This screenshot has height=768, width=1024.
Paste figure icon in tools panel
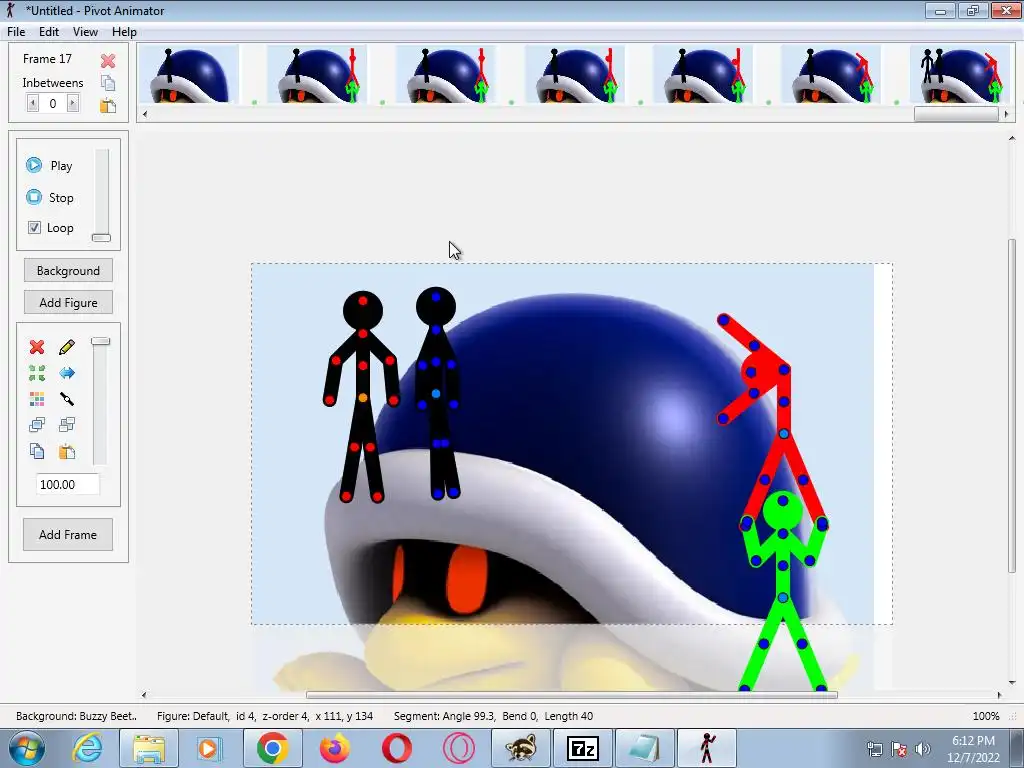(x=67, y=451)
